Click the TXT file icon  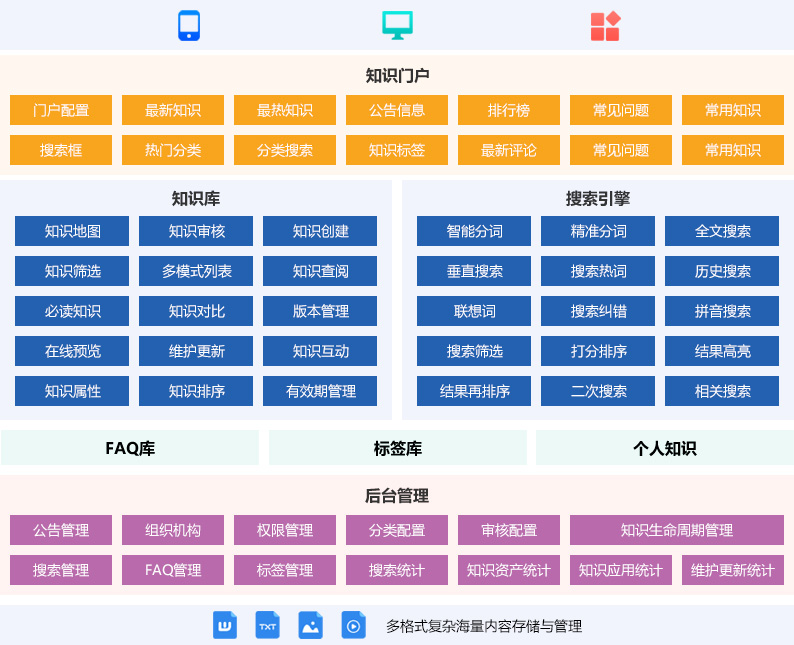coord(268,626)
